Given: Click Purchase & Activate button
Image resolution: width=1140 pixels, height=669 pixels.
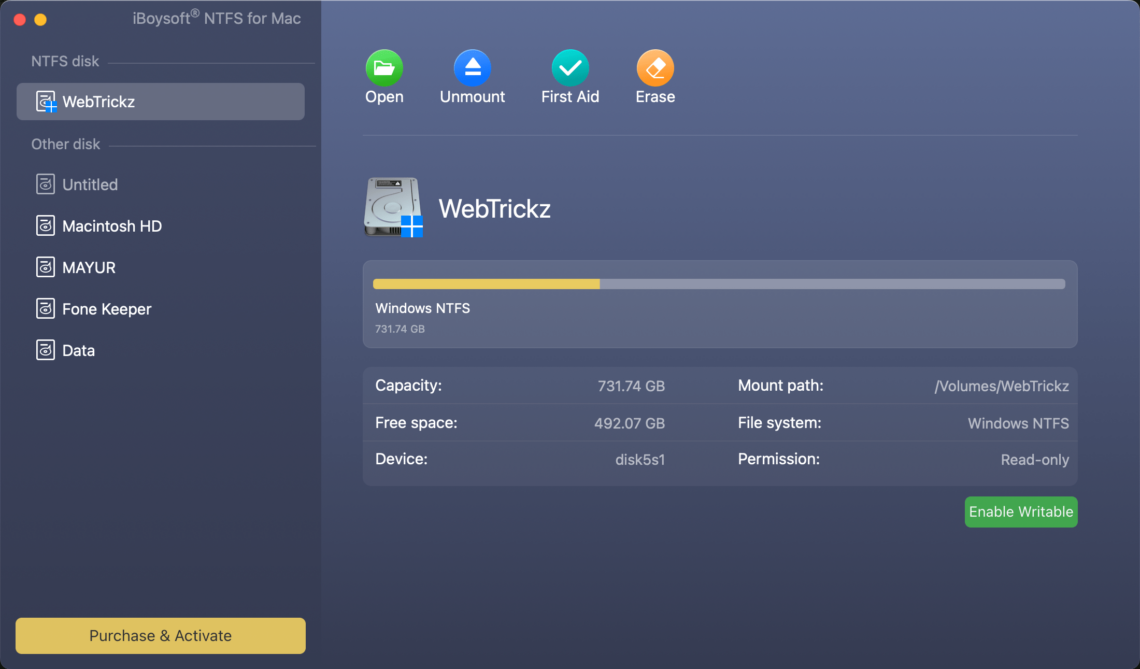Looking at the screenshot, I should (161, 636).
